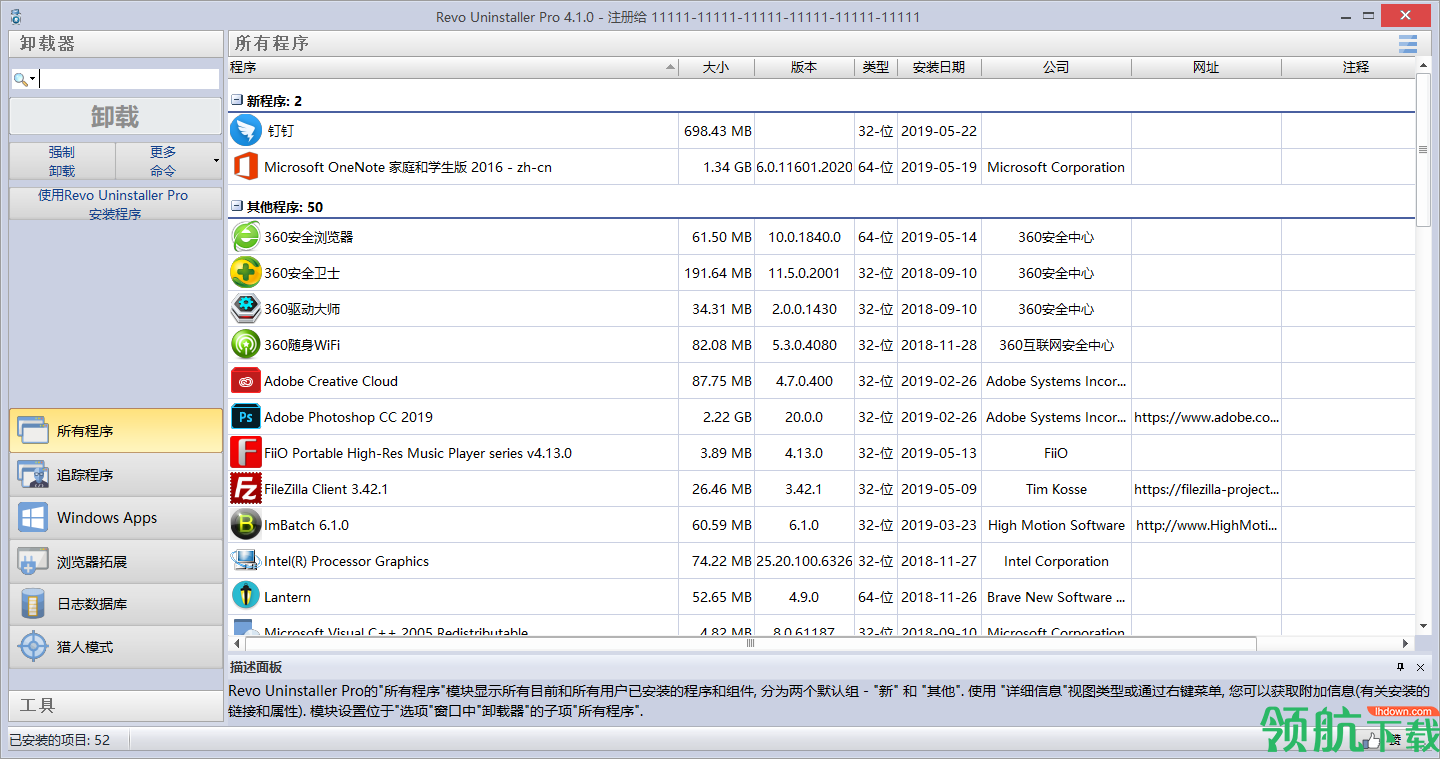Open 日志数据库 module

coord(116,604)
